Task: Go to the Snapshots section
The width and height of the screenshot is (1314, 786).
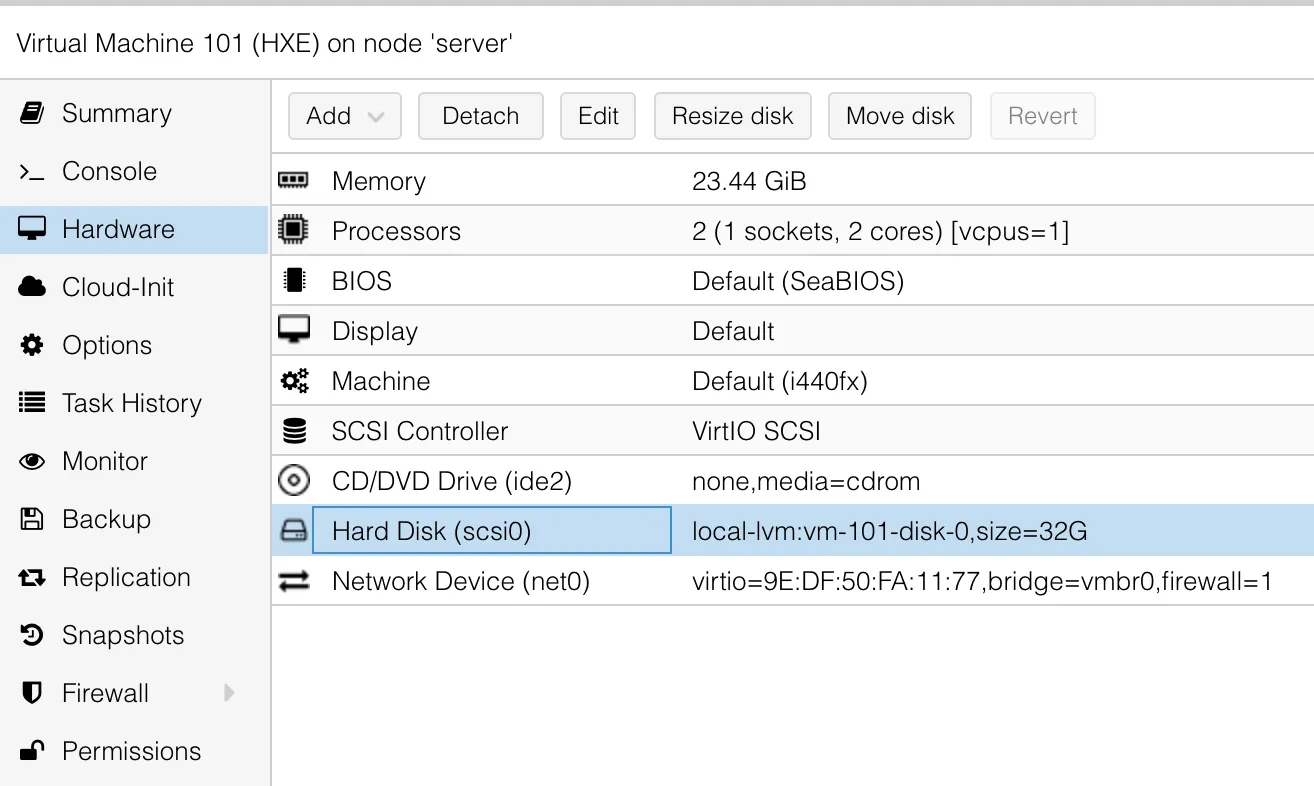Action: tap(122, 635)
